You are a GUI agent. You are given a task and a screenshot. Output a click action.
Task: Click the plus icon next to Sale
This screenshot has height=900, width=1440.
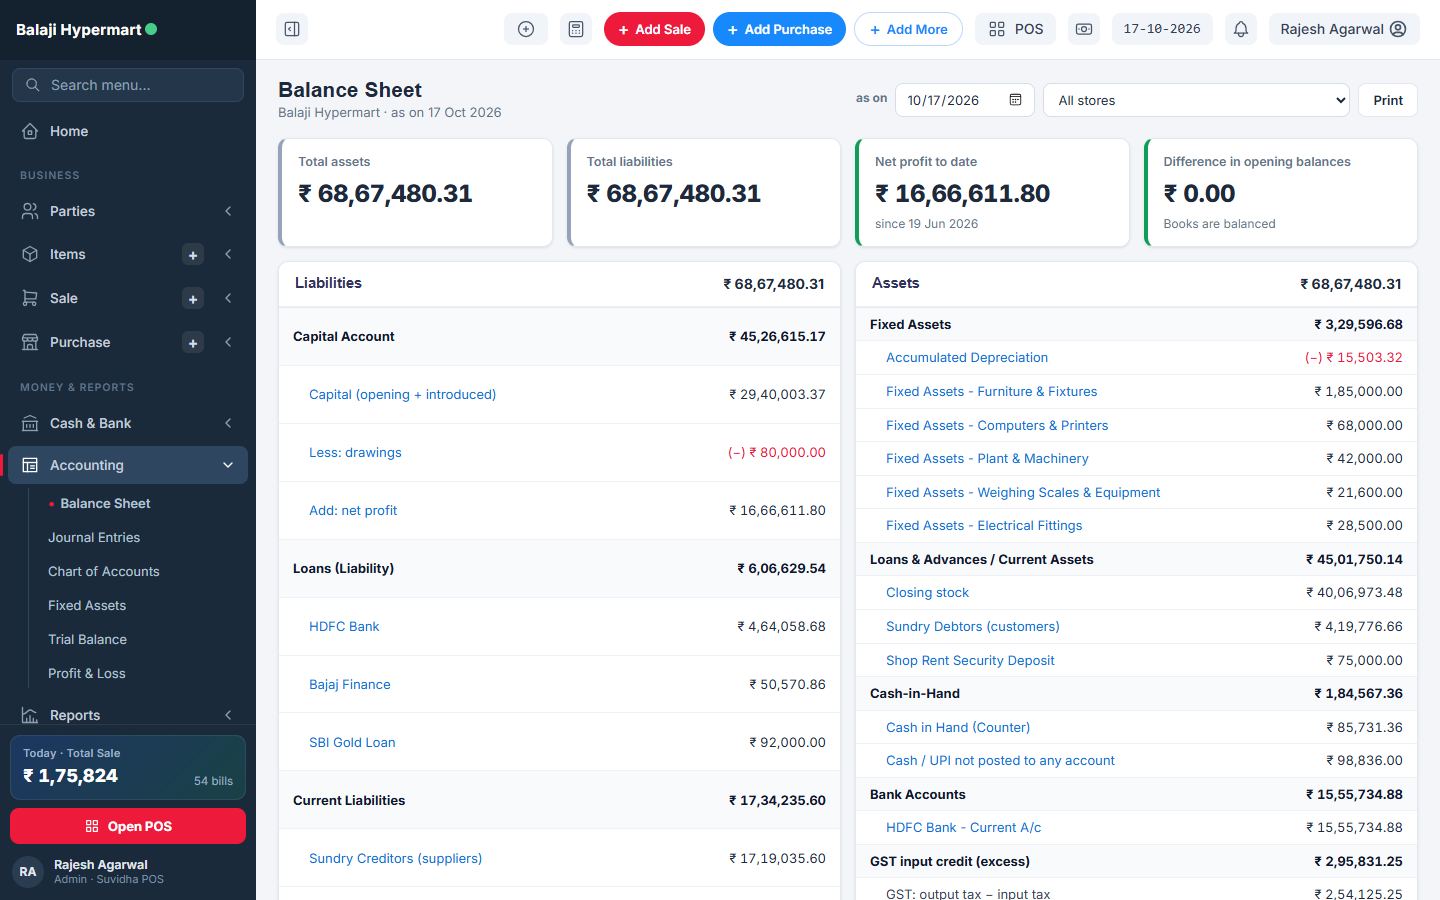point(193,299)
